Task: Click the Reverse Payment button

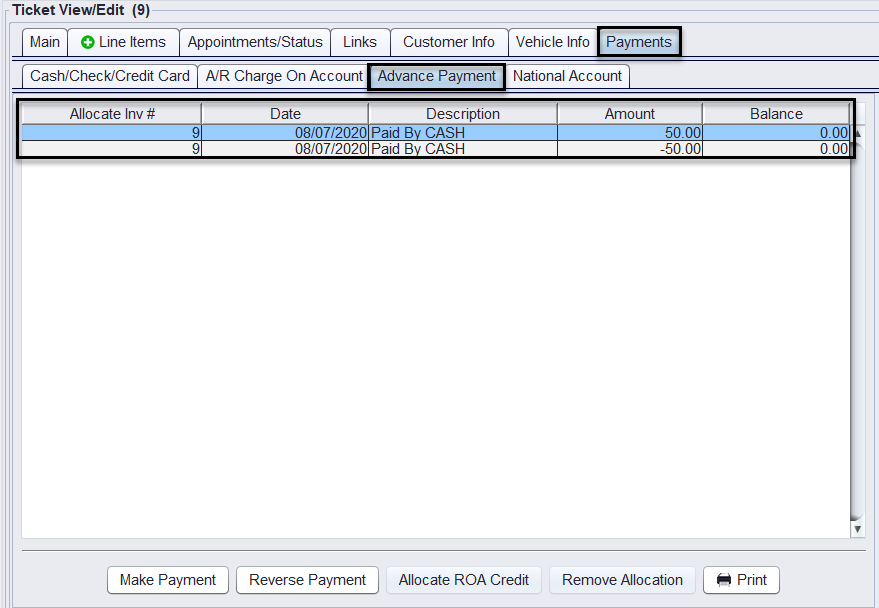Action: 307,580
